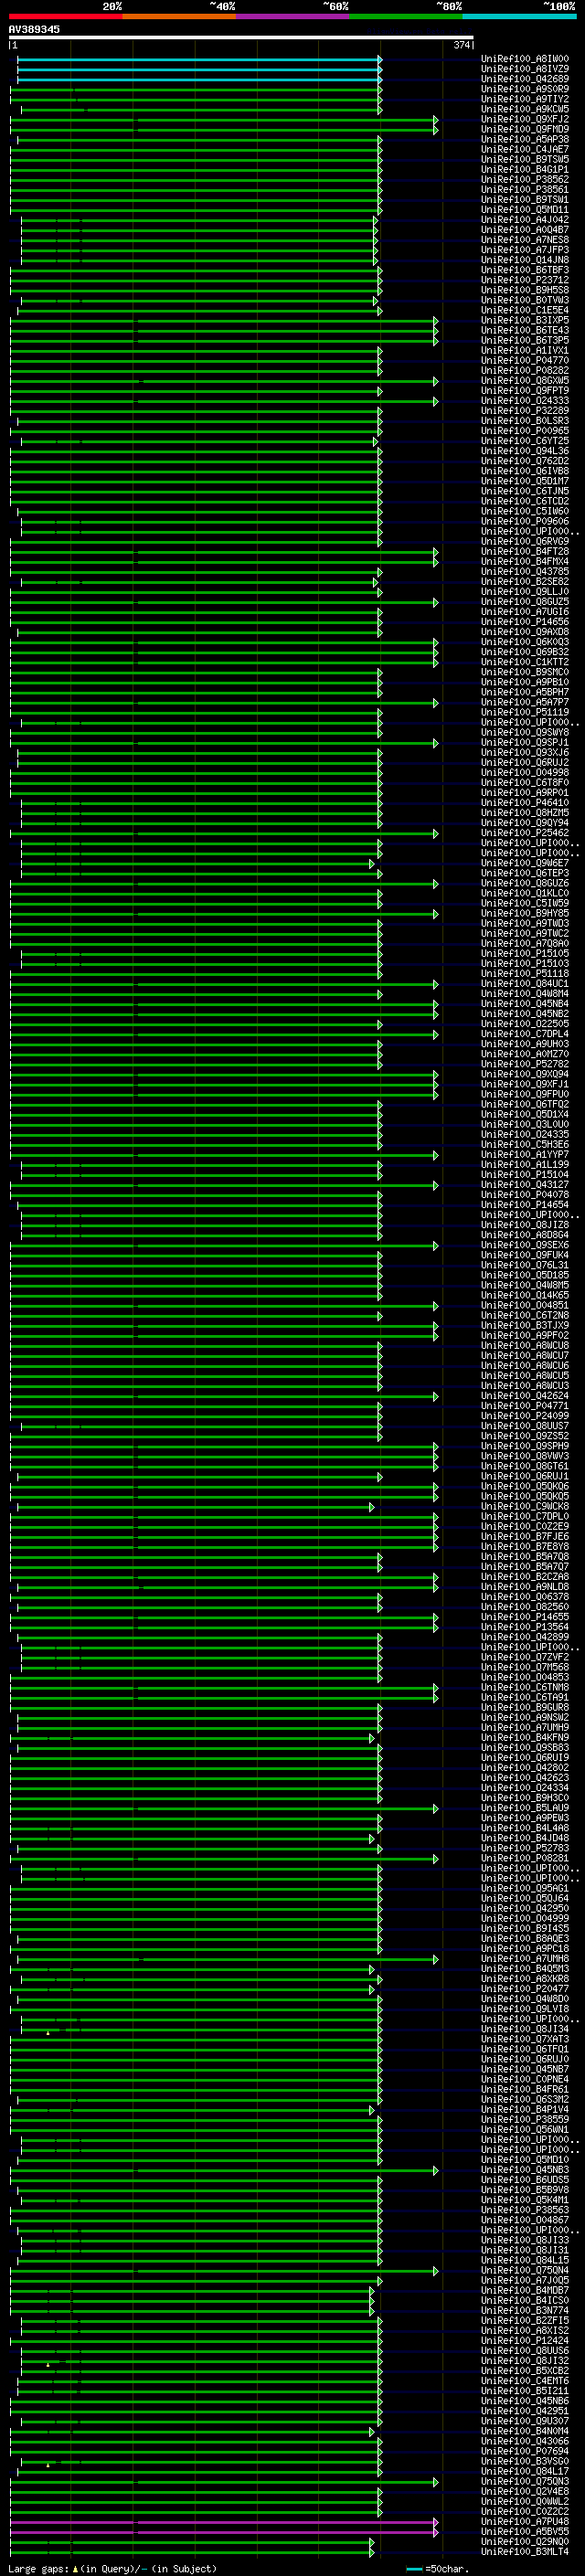Open hit UniRef100_C4JAE7
This screenshot has height=2576, width=585.
pyautogui.click(x=525, y=149)
